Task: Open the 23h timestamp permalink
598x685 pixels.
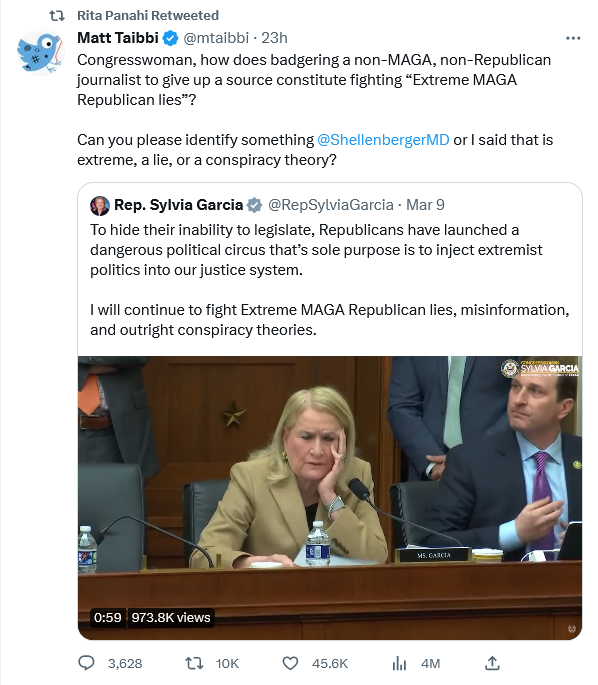Action: [x=274, y=38]
